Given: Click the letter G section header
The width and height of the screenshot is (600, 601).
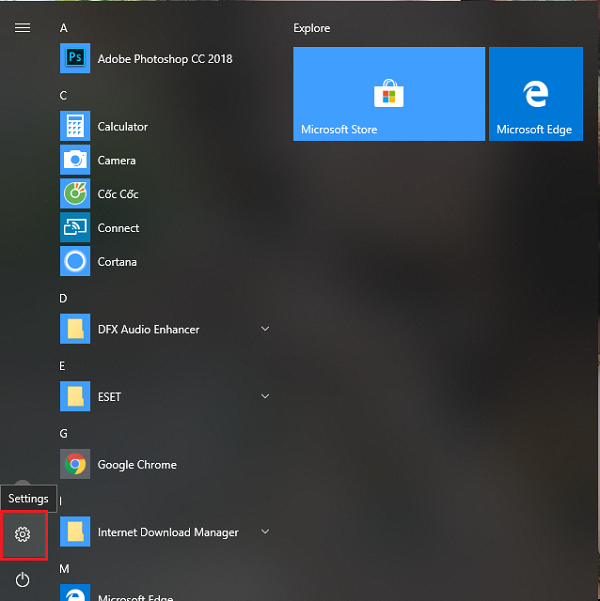Looking at the screenshot, I should coord(64,434).
